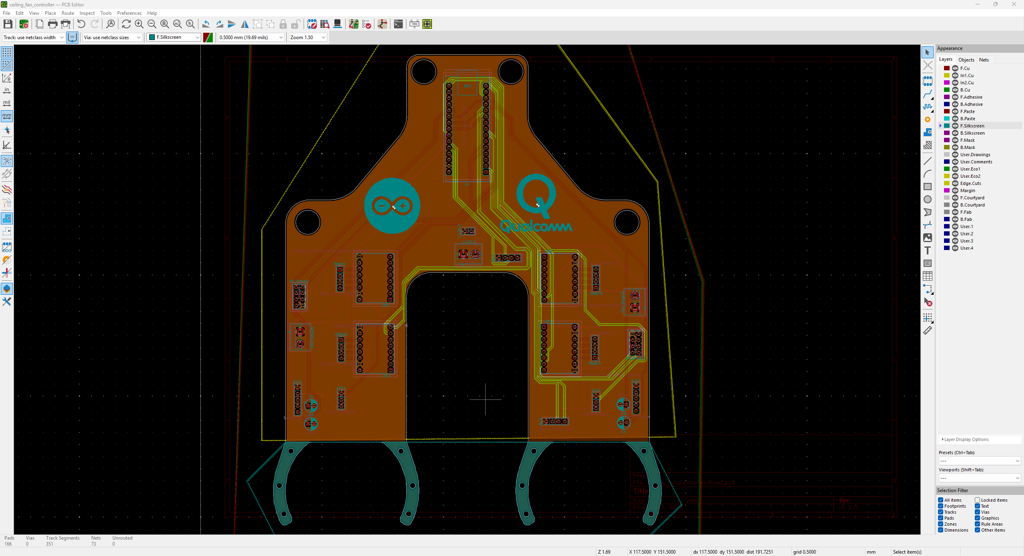Toggle grid display icon on left toolbar
Screen dimensions: 1024x556
pyautogui.click(x=7, y=52)
